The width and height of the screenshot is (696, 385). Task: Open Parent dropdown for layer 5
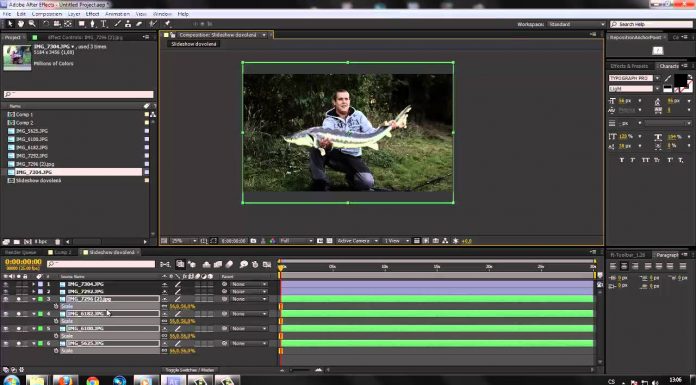tap(249, 329)
